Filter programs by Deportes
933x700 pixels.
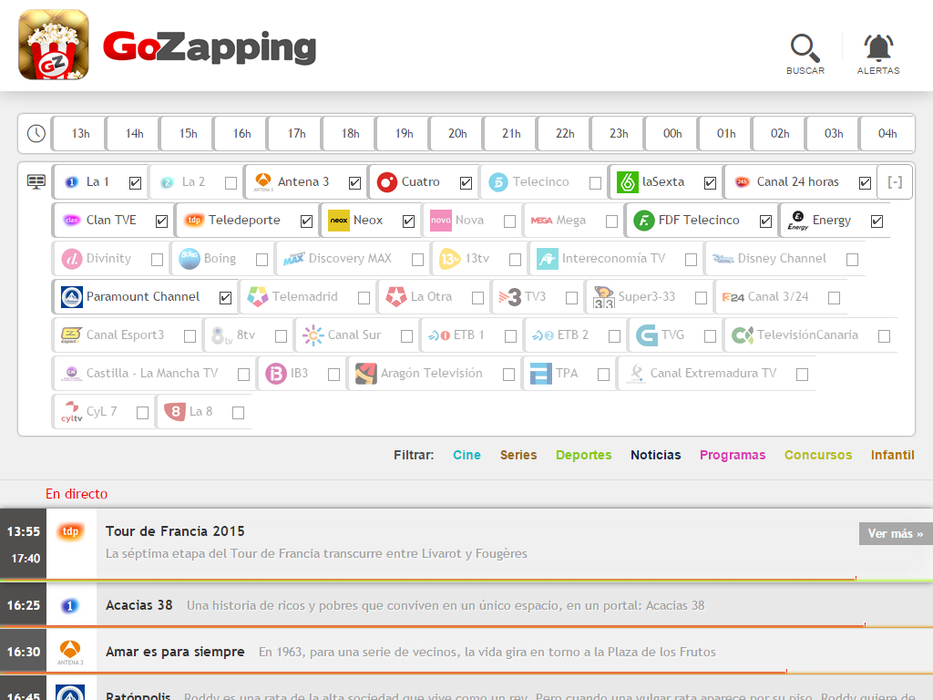click(x=583, y=455)
